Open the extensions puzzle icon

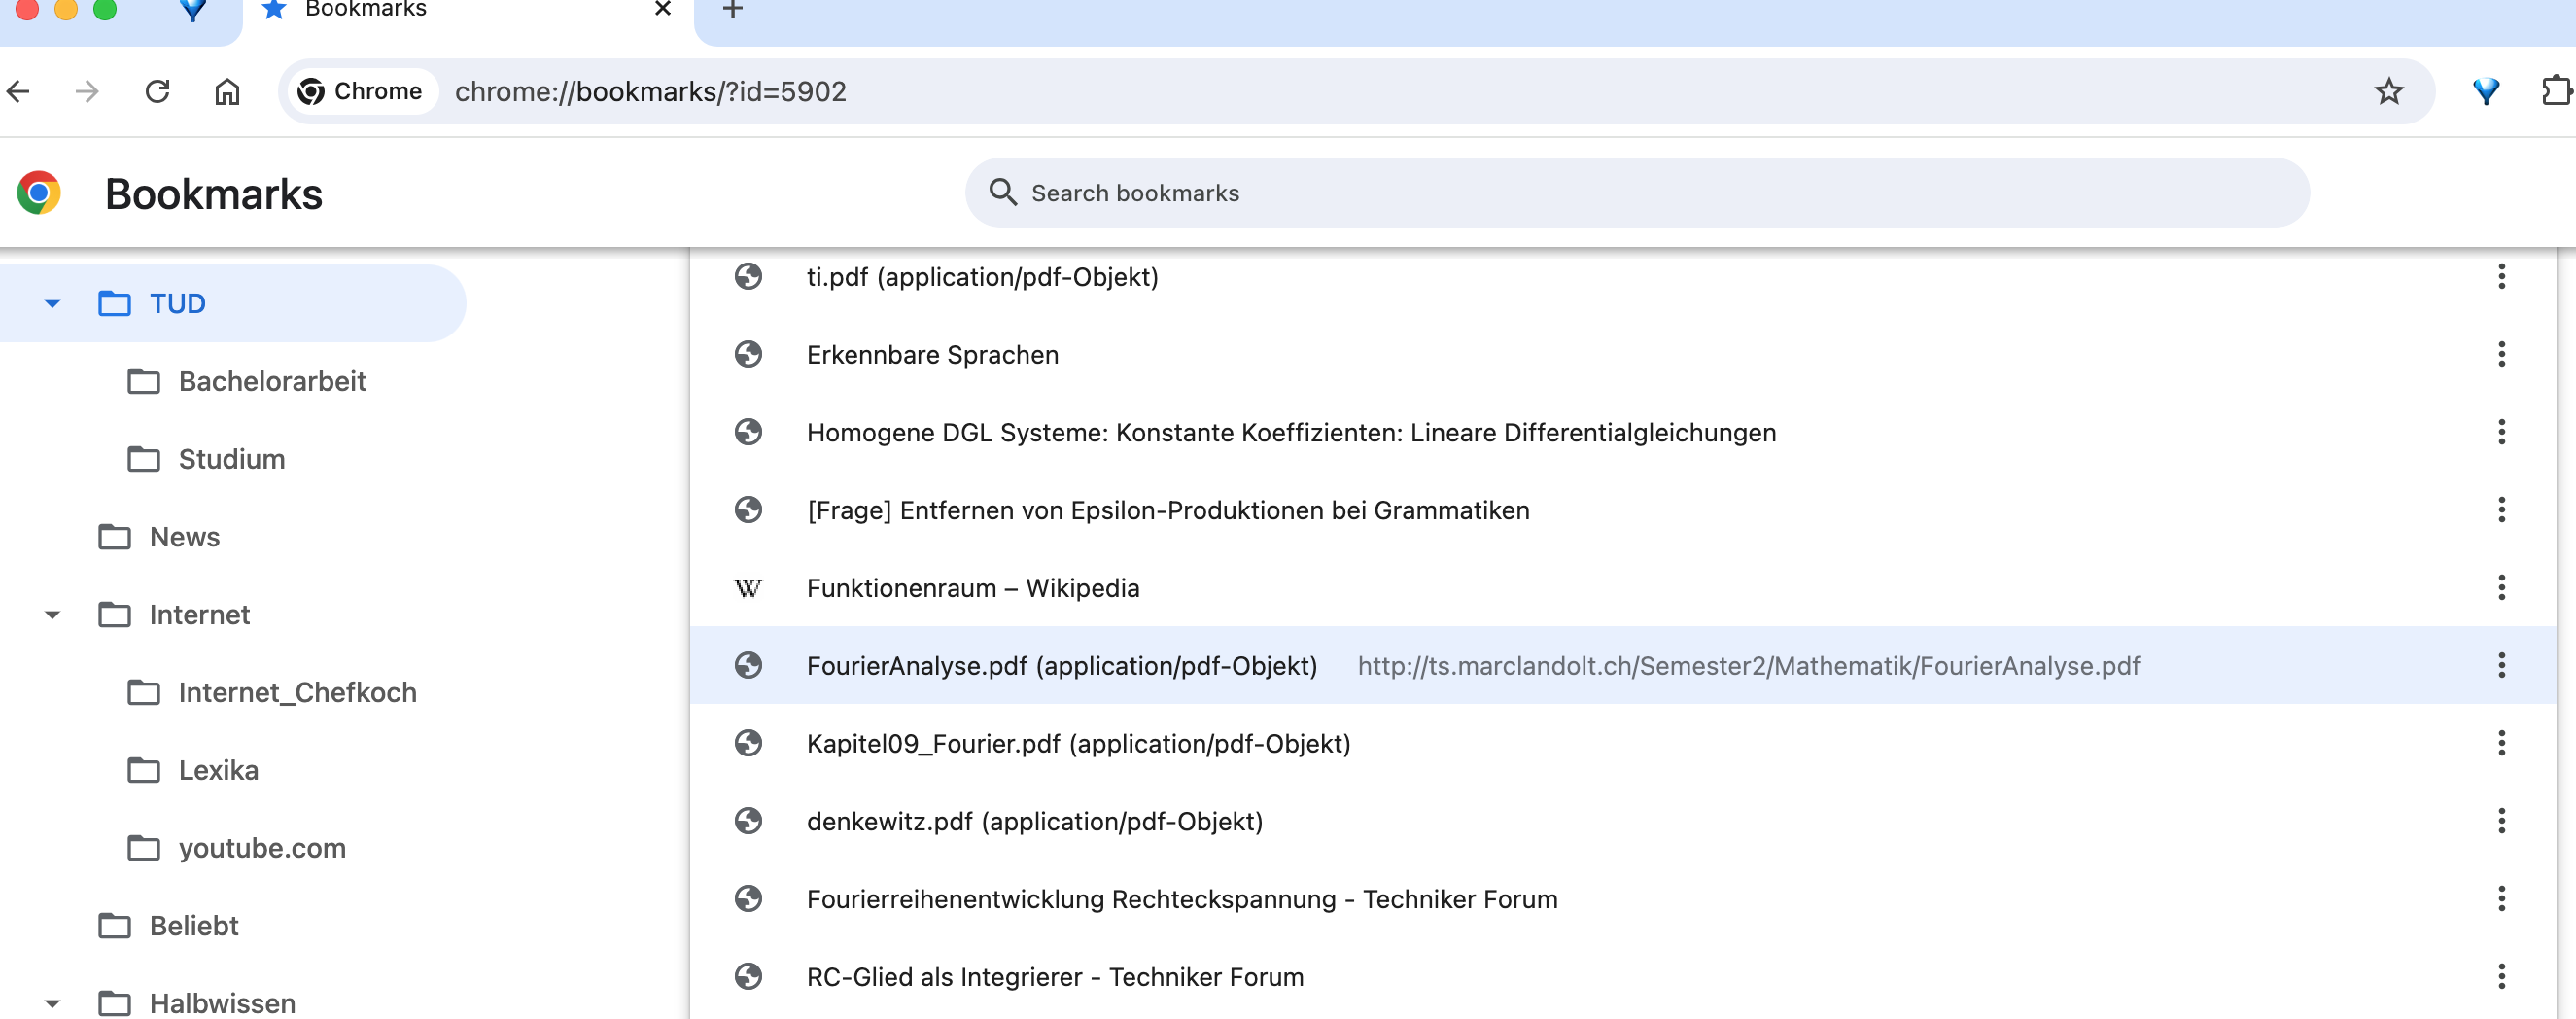tap(2555, 91)
